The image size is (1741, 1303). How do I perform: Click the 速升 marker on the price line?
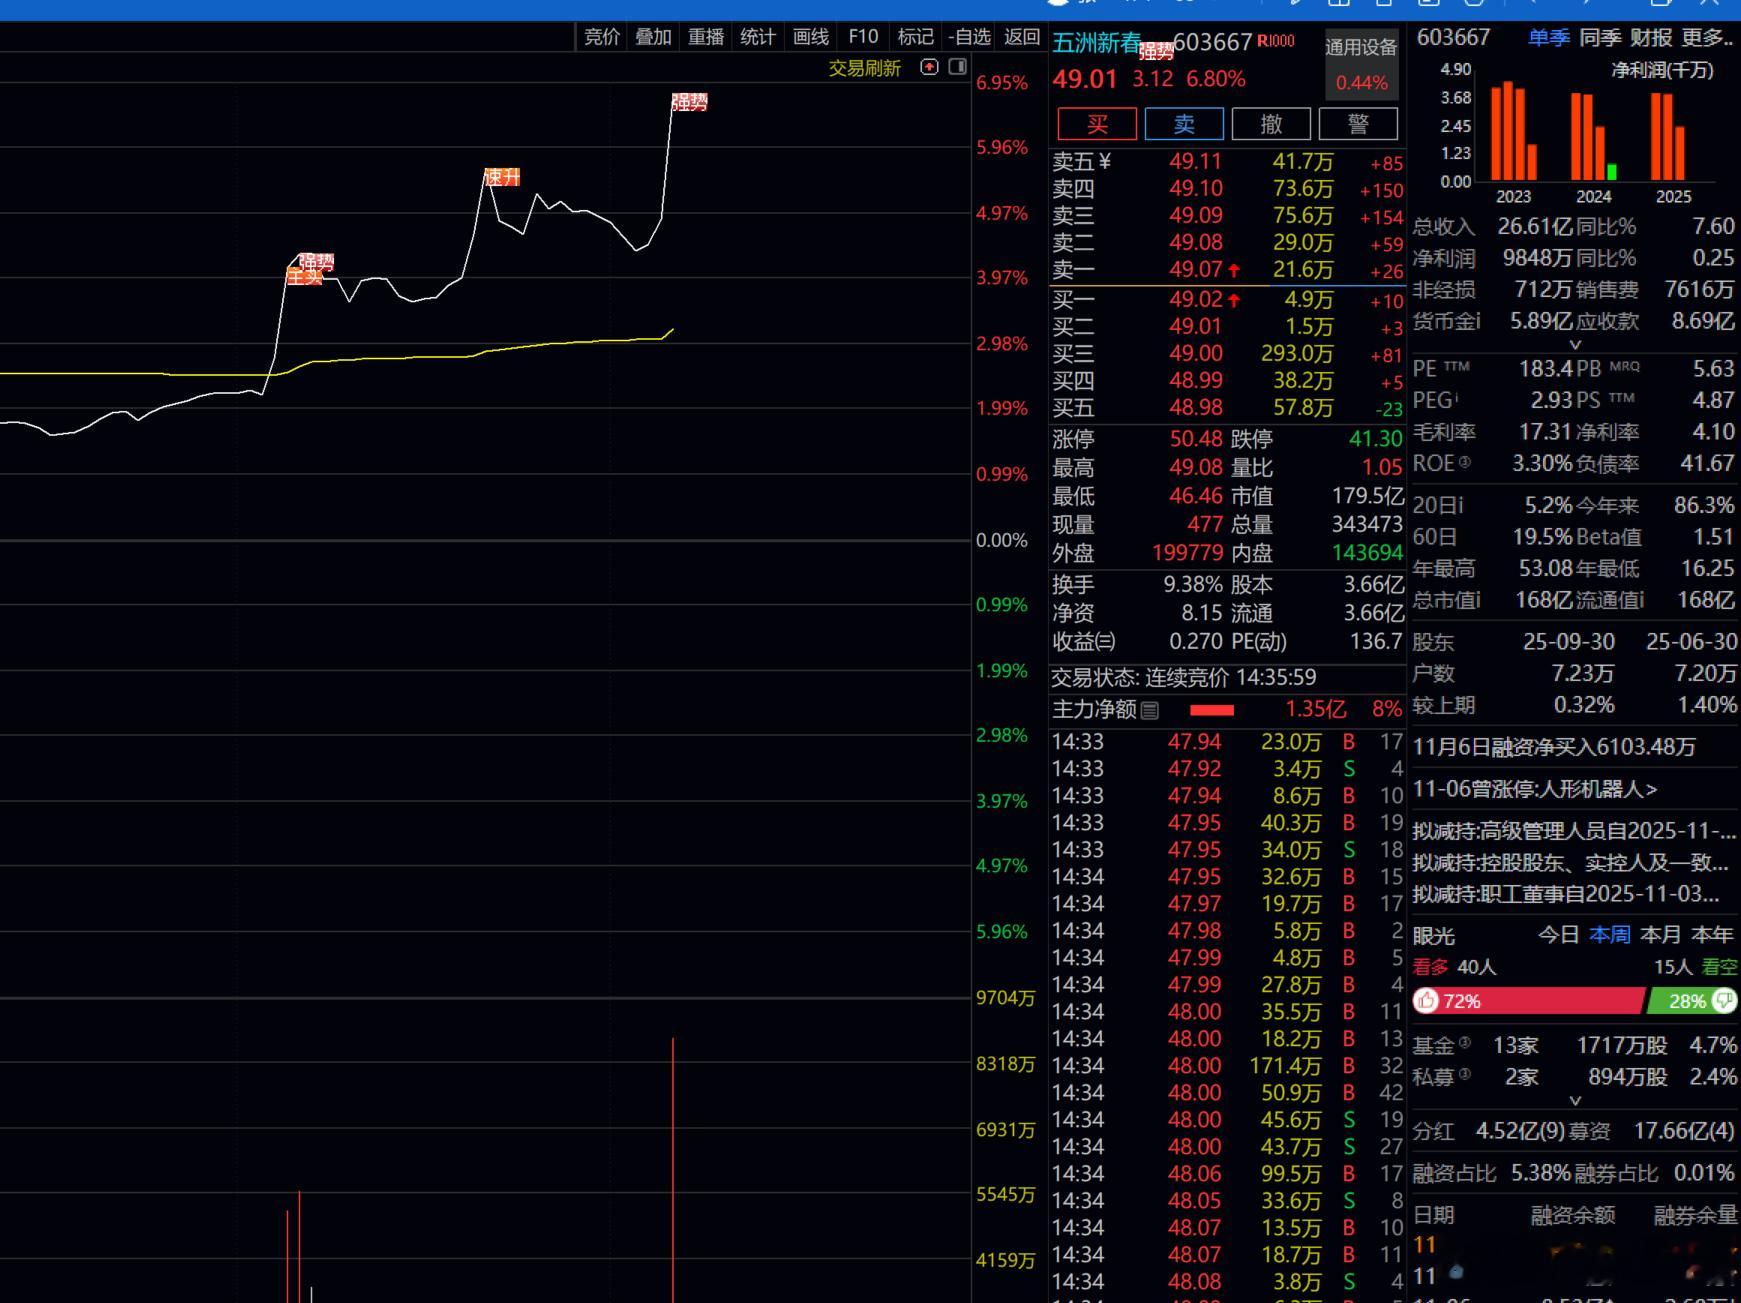pyautogui.click(x=502, y=177)
